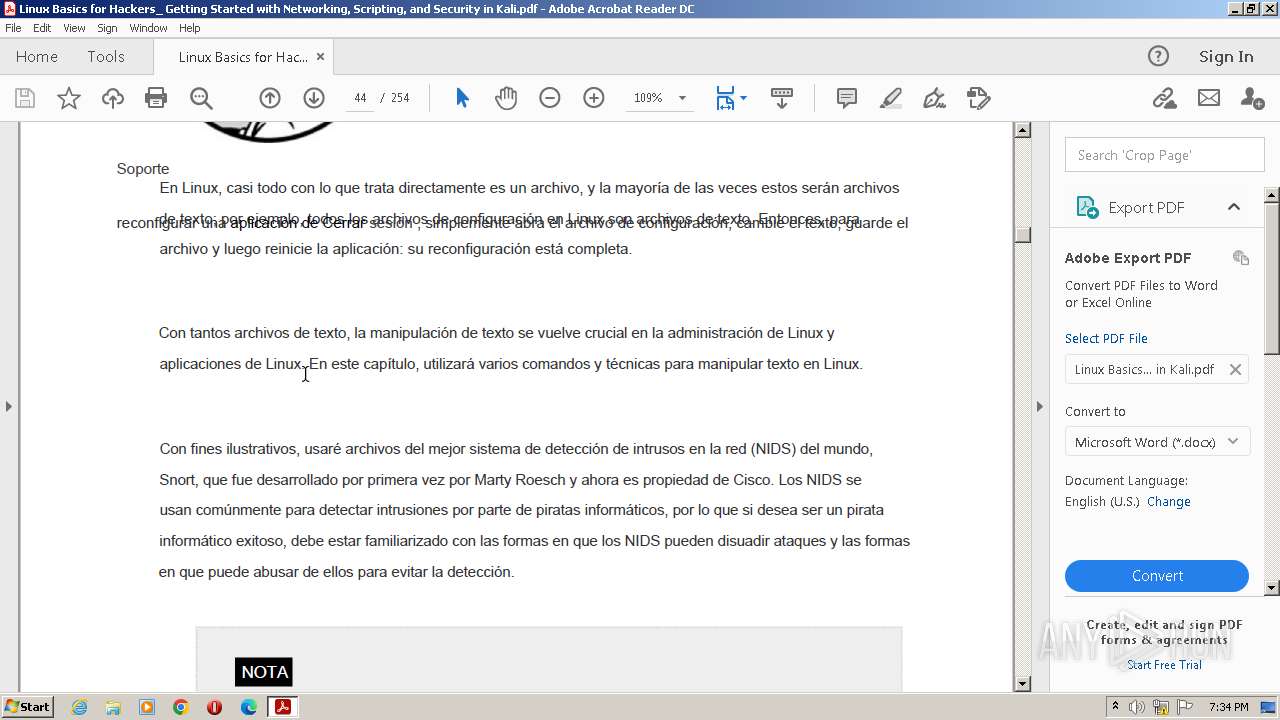Toggle the Read mode scrolling icon

coord(782,98)
